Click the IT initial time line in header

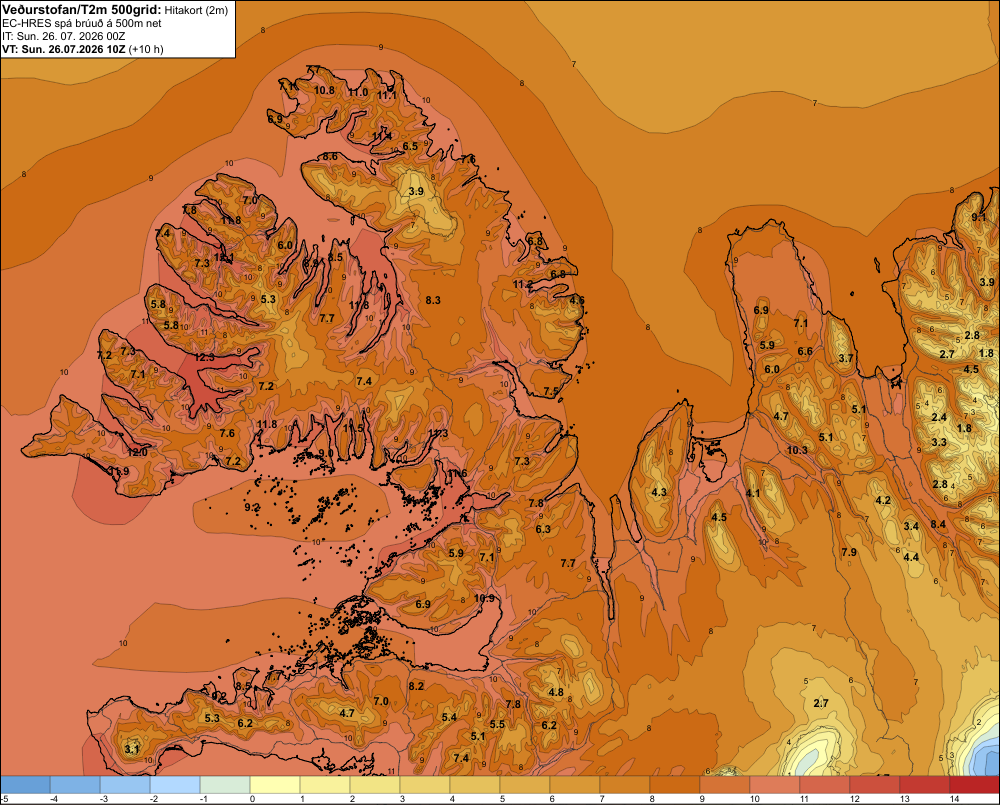[x=64, y=36]
